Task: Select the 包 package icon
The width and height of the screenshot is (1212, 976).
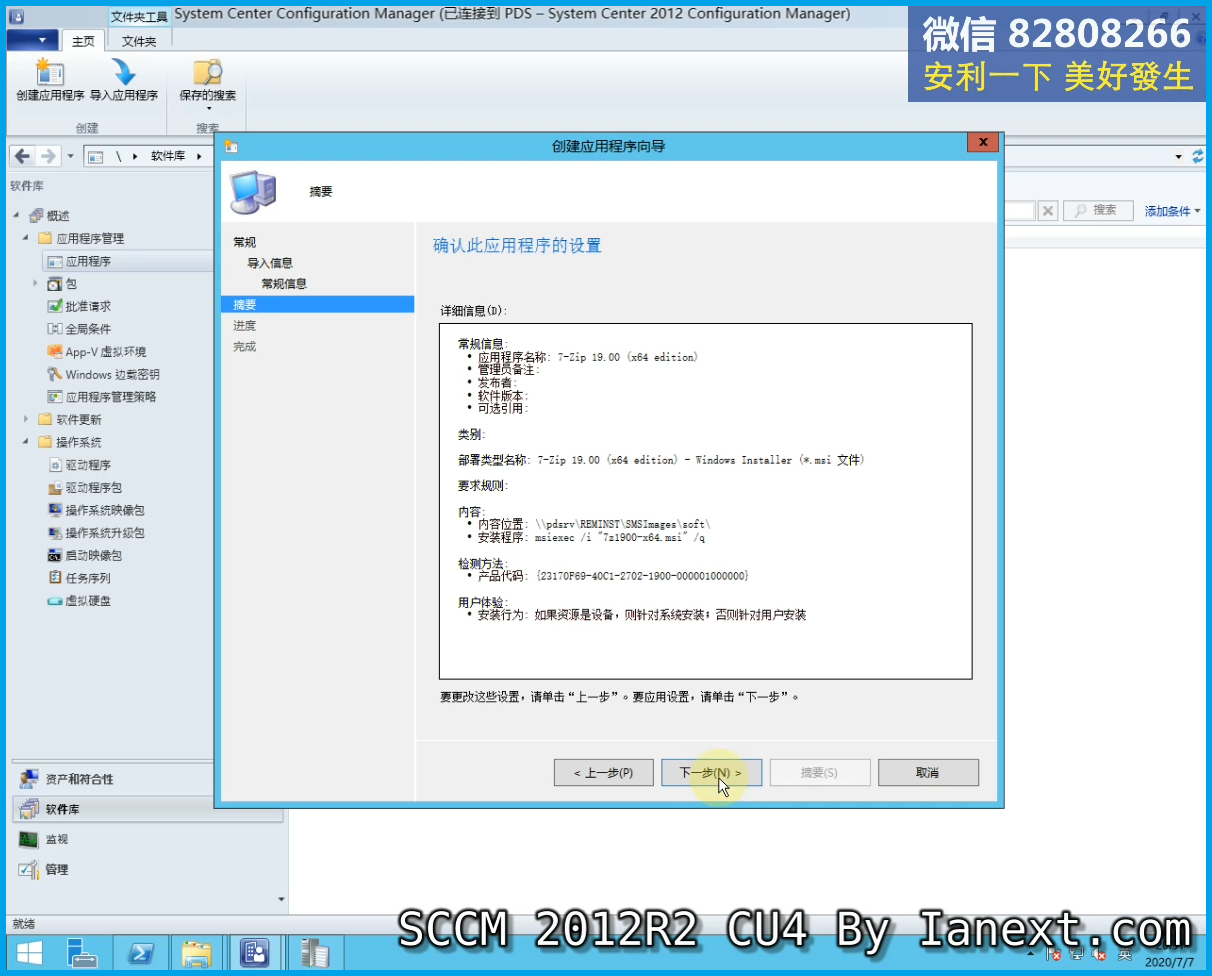Action: [x=55, y=284]
